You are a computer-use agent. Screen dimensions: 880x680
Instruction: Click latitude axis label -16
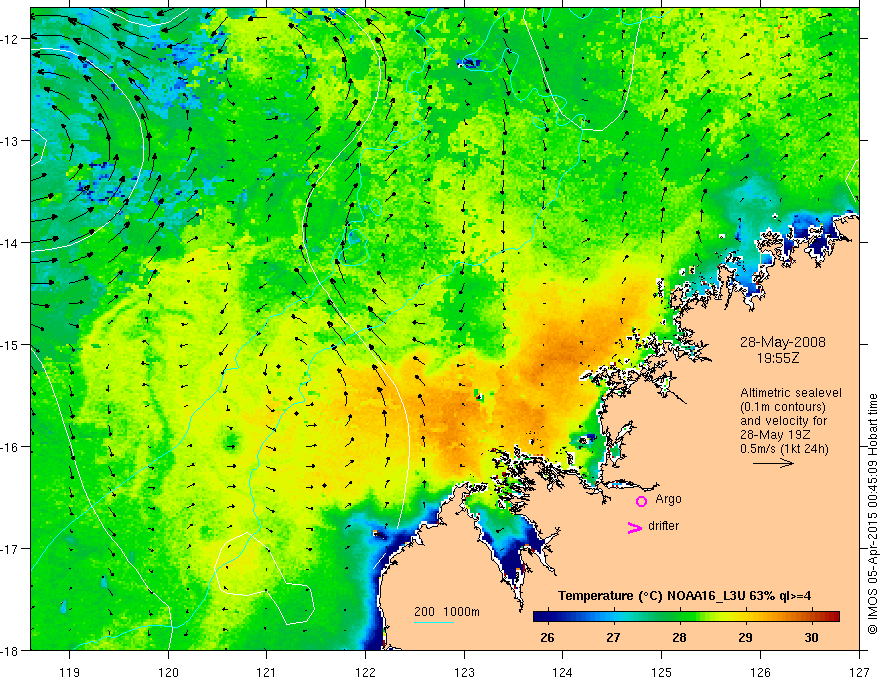point(11,447)
